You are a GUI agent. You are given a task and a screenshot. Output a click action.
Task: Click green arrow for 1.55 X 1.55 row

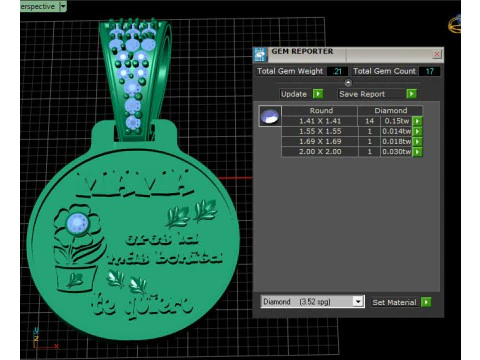coord(417,131)
